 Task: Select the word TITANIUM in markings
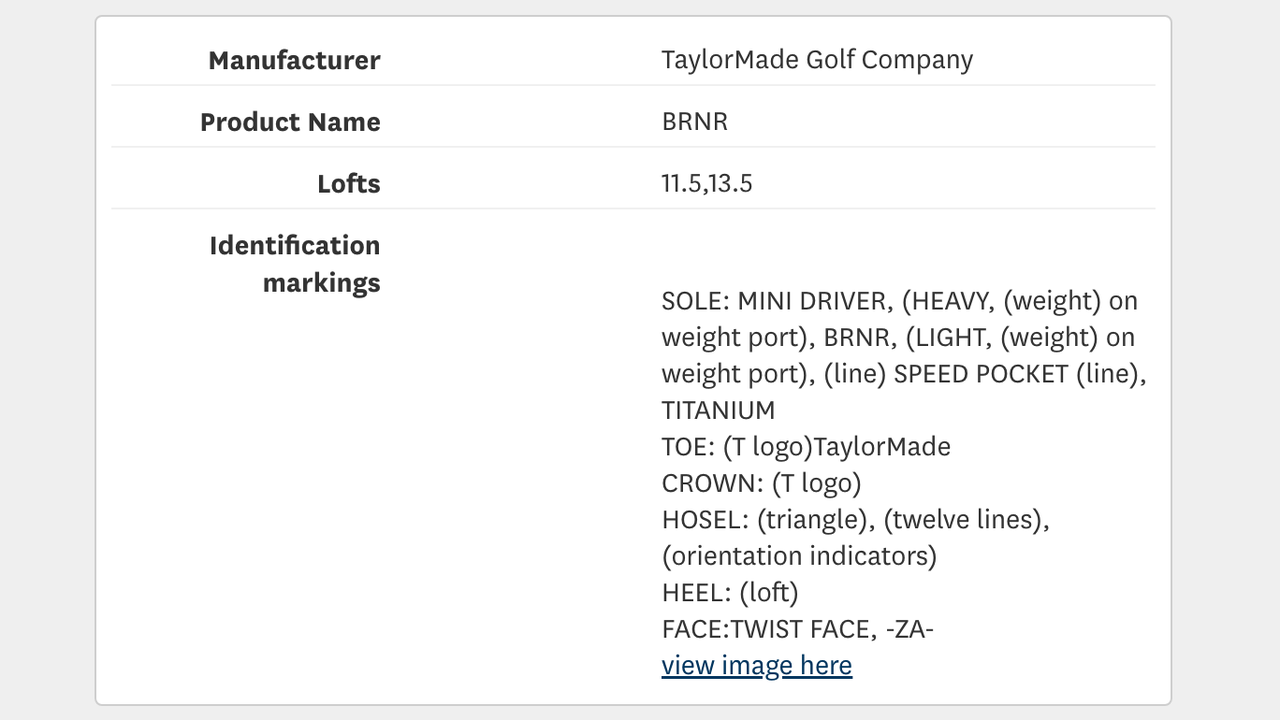[717, 410]
